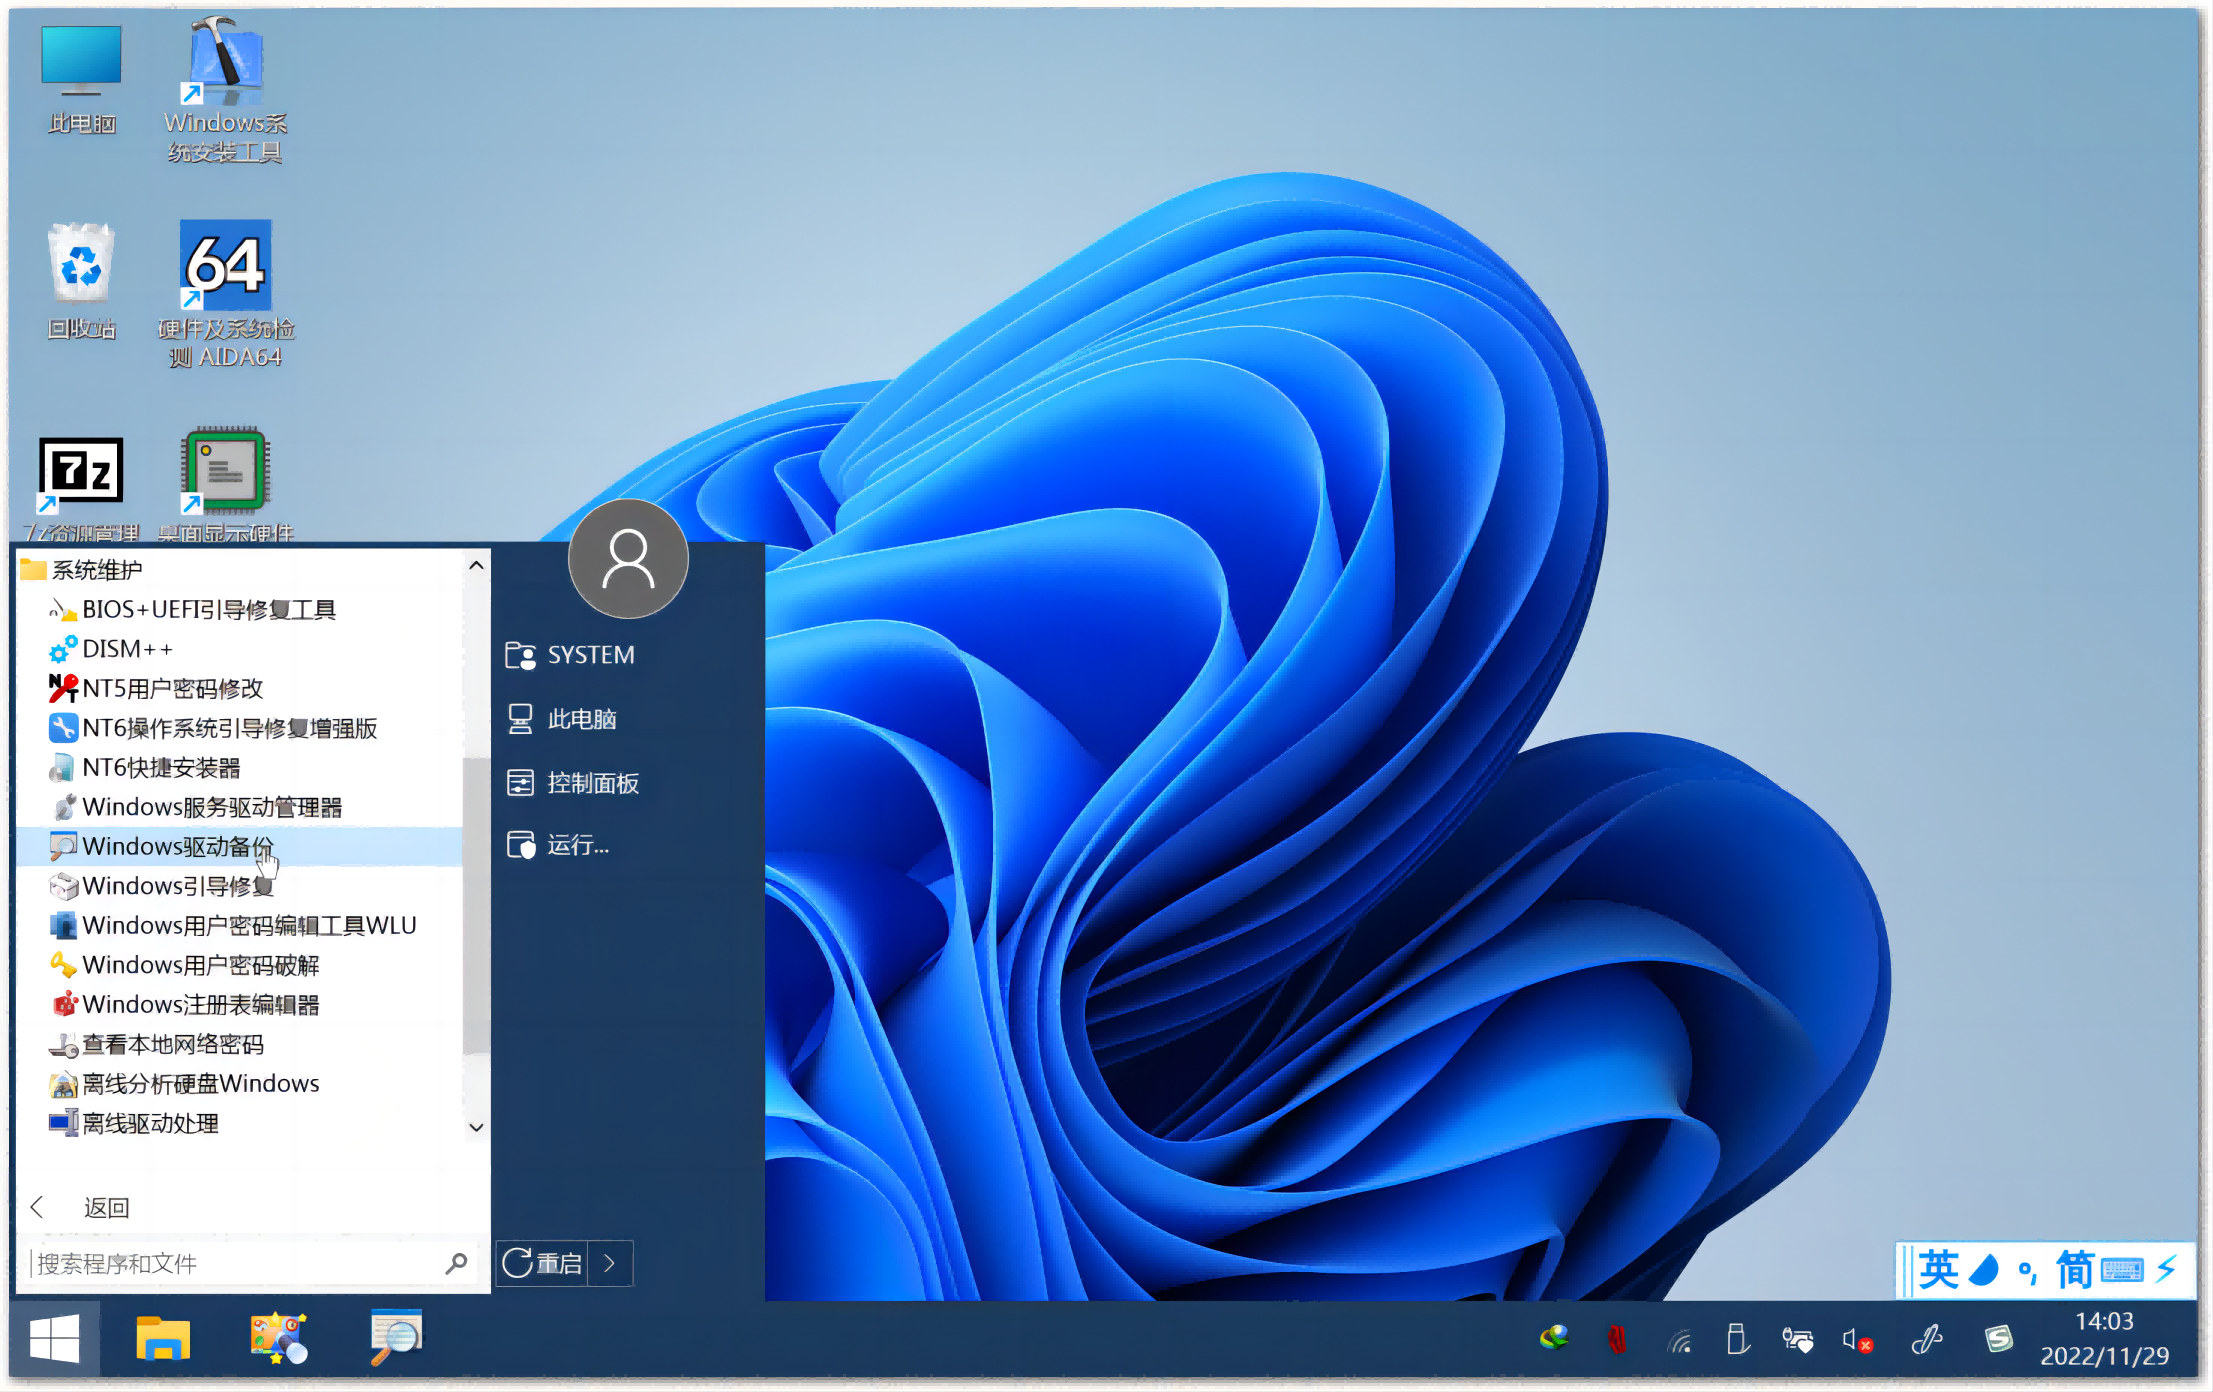Collapse the 系统维护 folder
The width and height of the screenshot is (2213, 1392).
tap(97, 570)
